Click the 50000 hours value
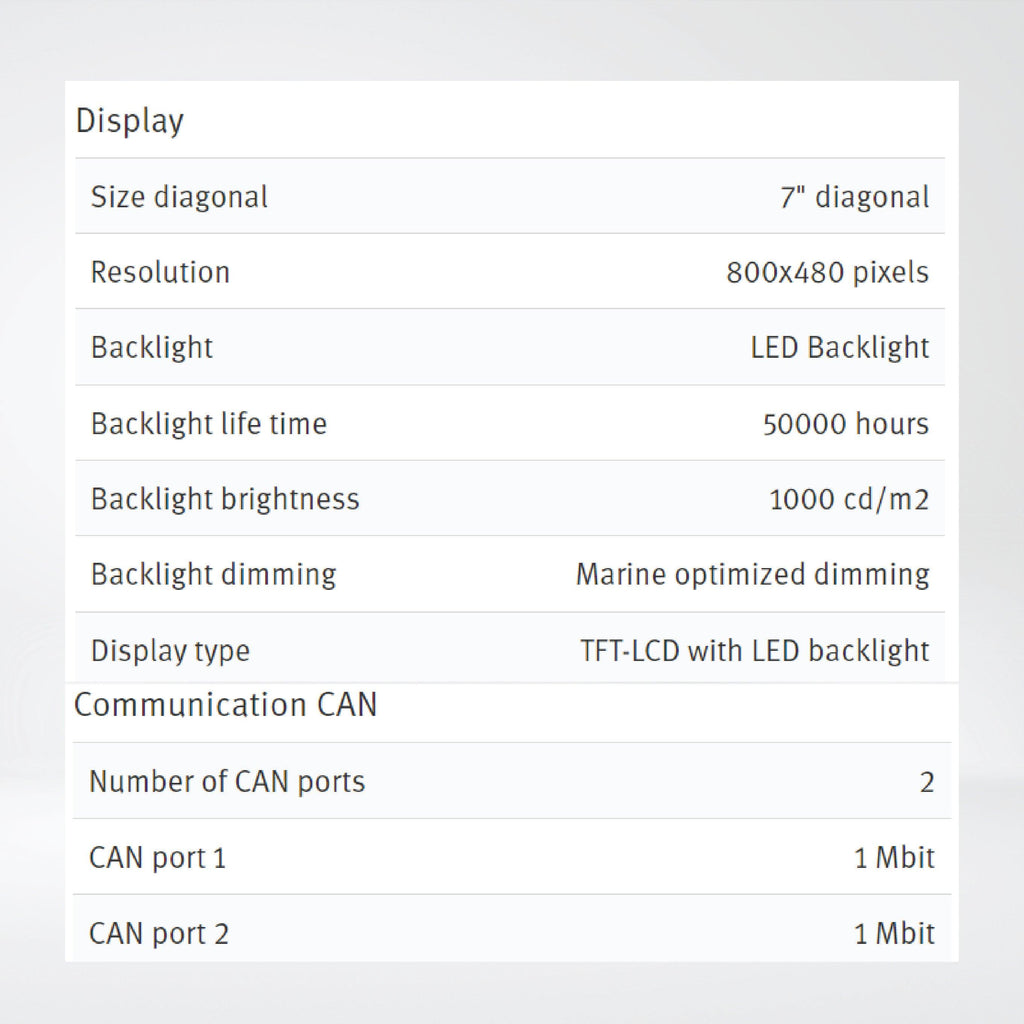The image size is (1024, 1024). coord(846,424)
